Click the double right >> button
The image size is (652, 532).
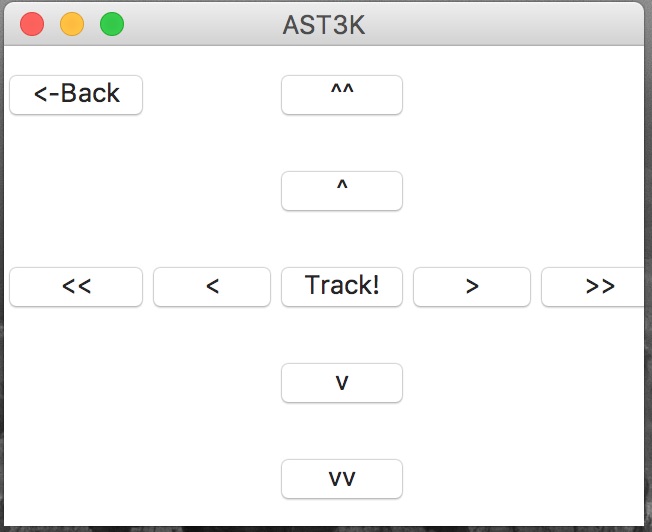click(x=597, y=287)
